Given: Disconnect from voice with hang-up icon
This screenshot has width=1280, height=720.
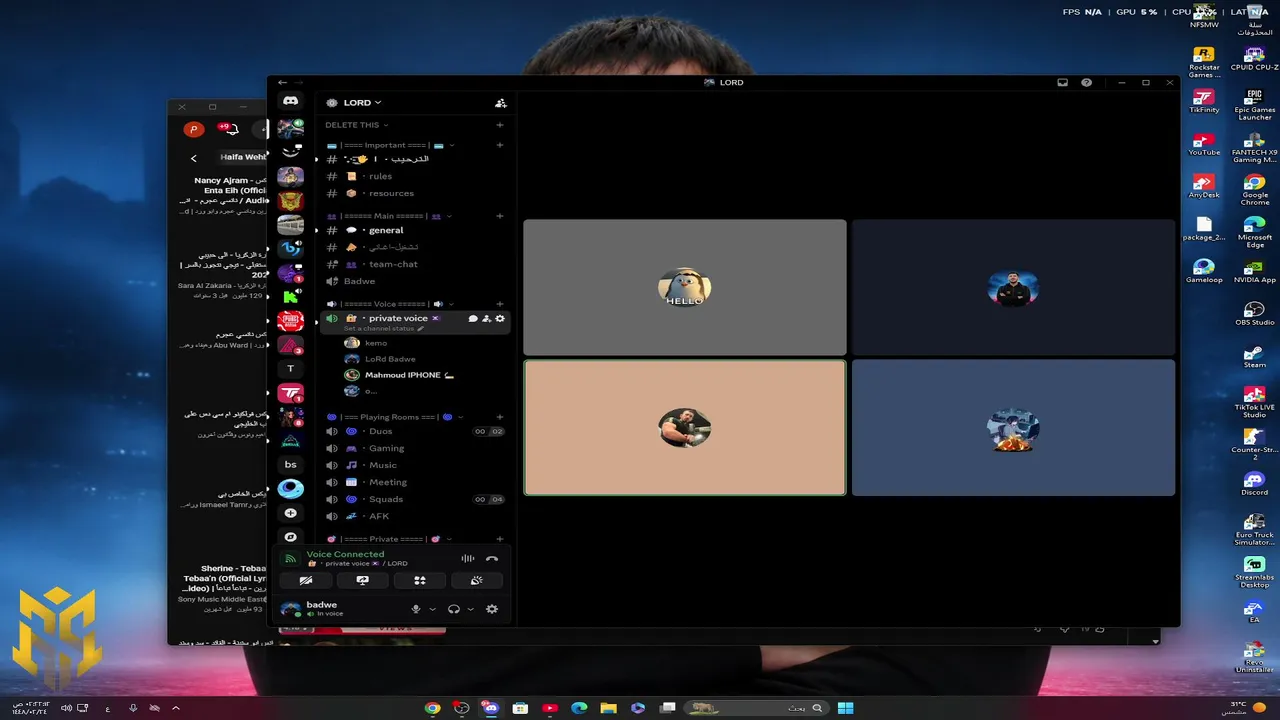Looking at the screenshot, I should coord(492,559).
